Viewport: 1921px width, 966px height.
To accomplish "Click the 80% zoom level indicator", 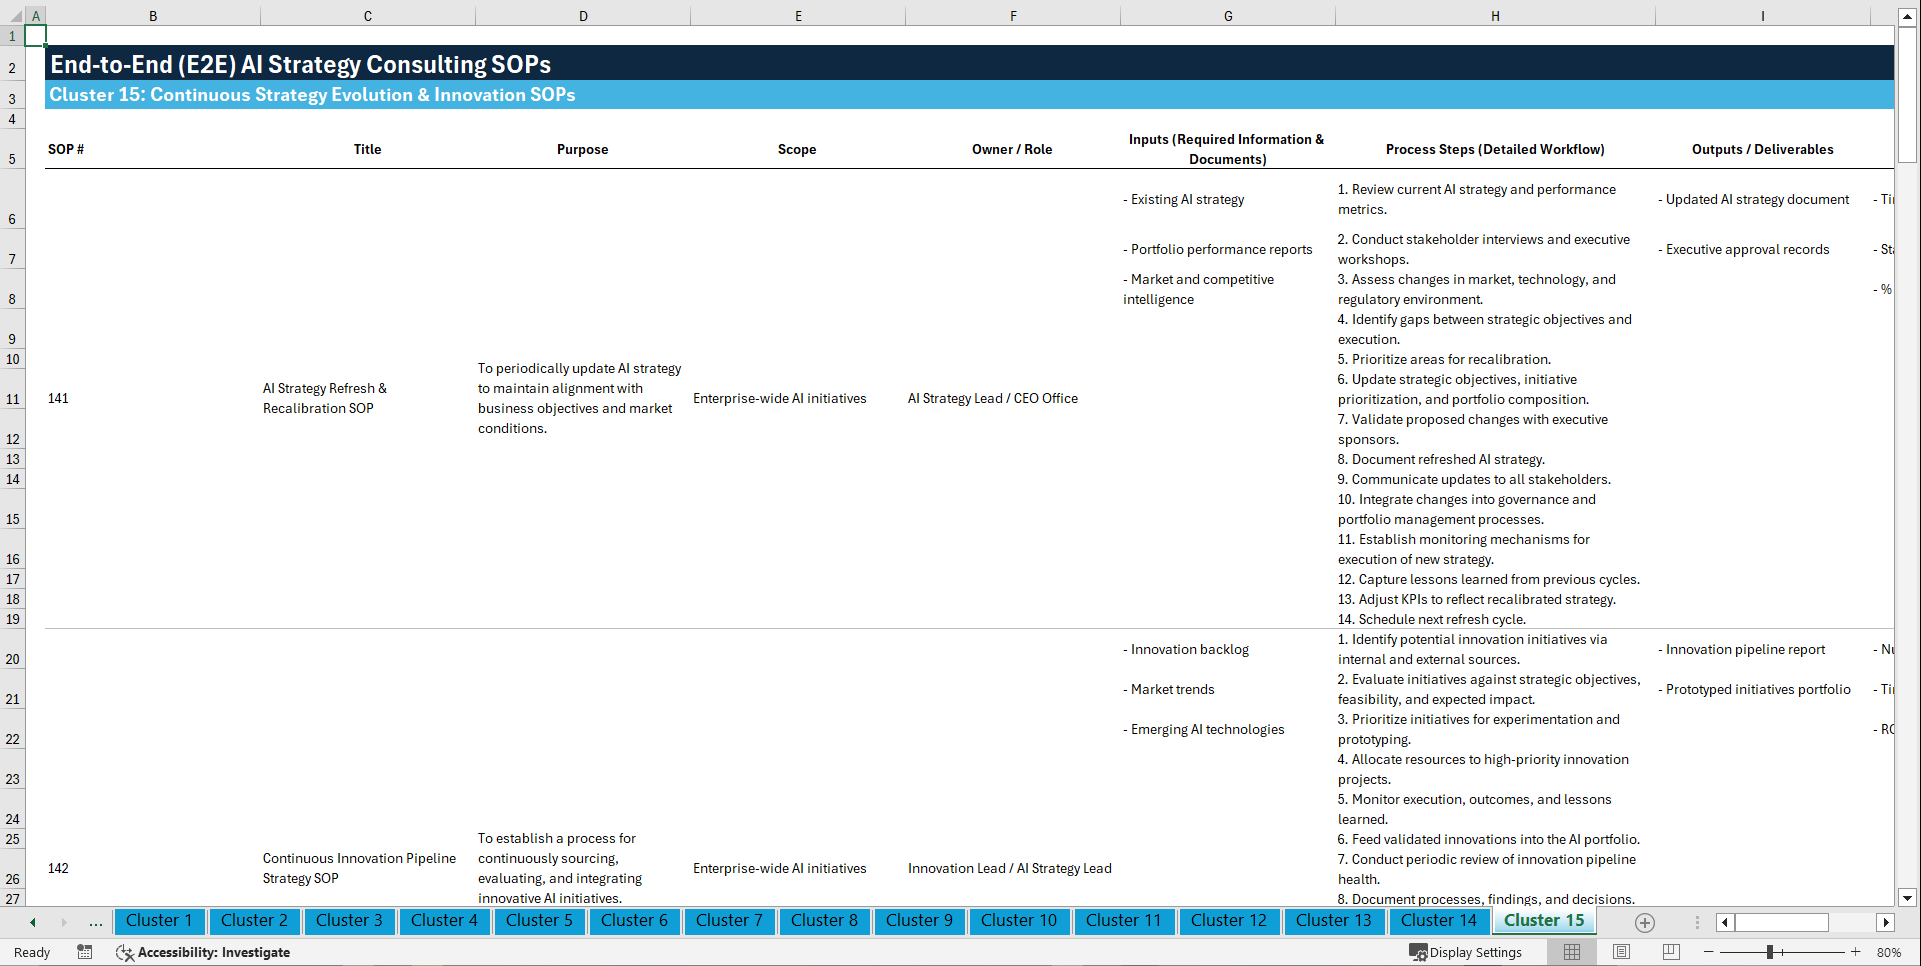I will point(1887,952).
